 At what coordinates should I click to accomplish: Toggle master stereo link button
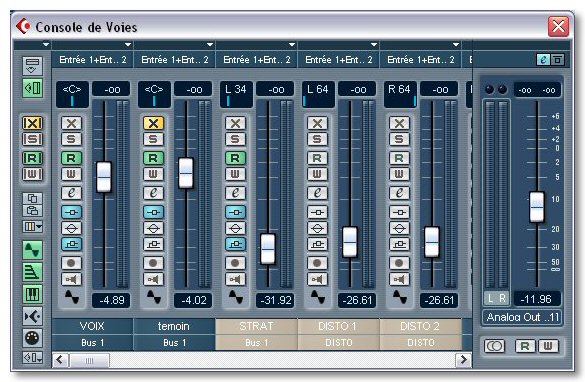click(x=494, y=346)
